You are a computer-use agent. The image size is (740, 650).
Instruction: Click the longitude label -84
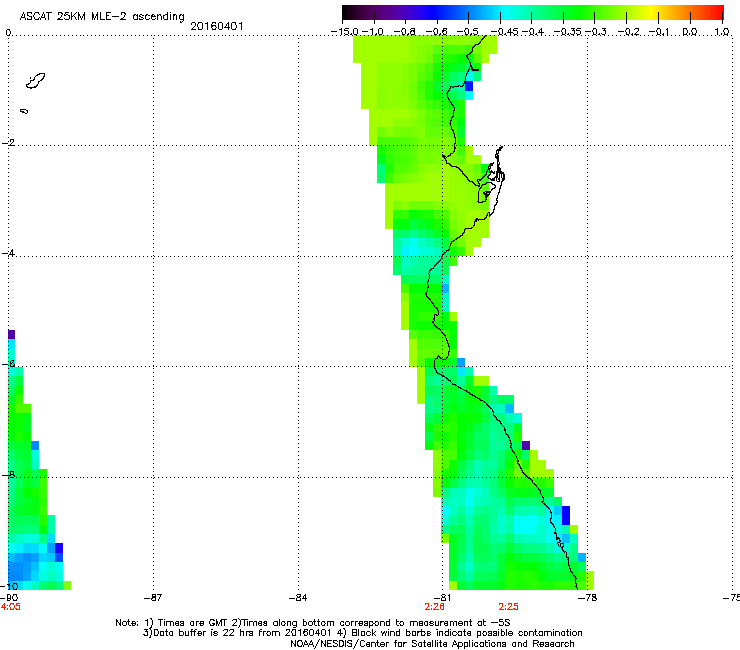(298, 598)
